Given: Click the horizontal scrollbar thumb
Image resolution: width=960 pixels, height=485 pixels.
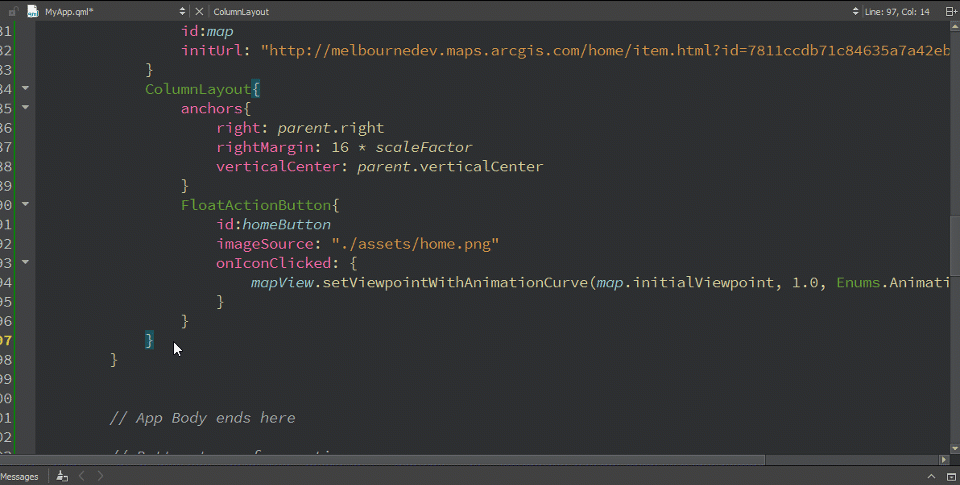Looking at the screenshot, I should pos(383,459).
